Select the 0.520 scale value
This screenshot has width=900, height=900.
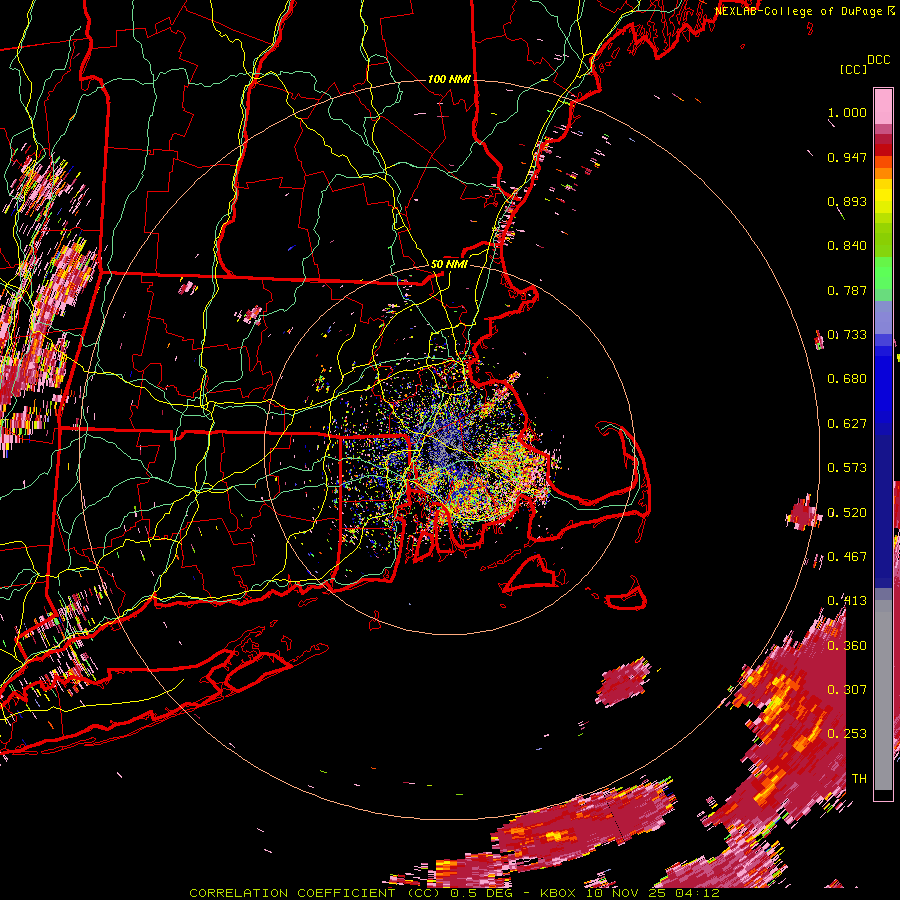(x=847, y=513)
